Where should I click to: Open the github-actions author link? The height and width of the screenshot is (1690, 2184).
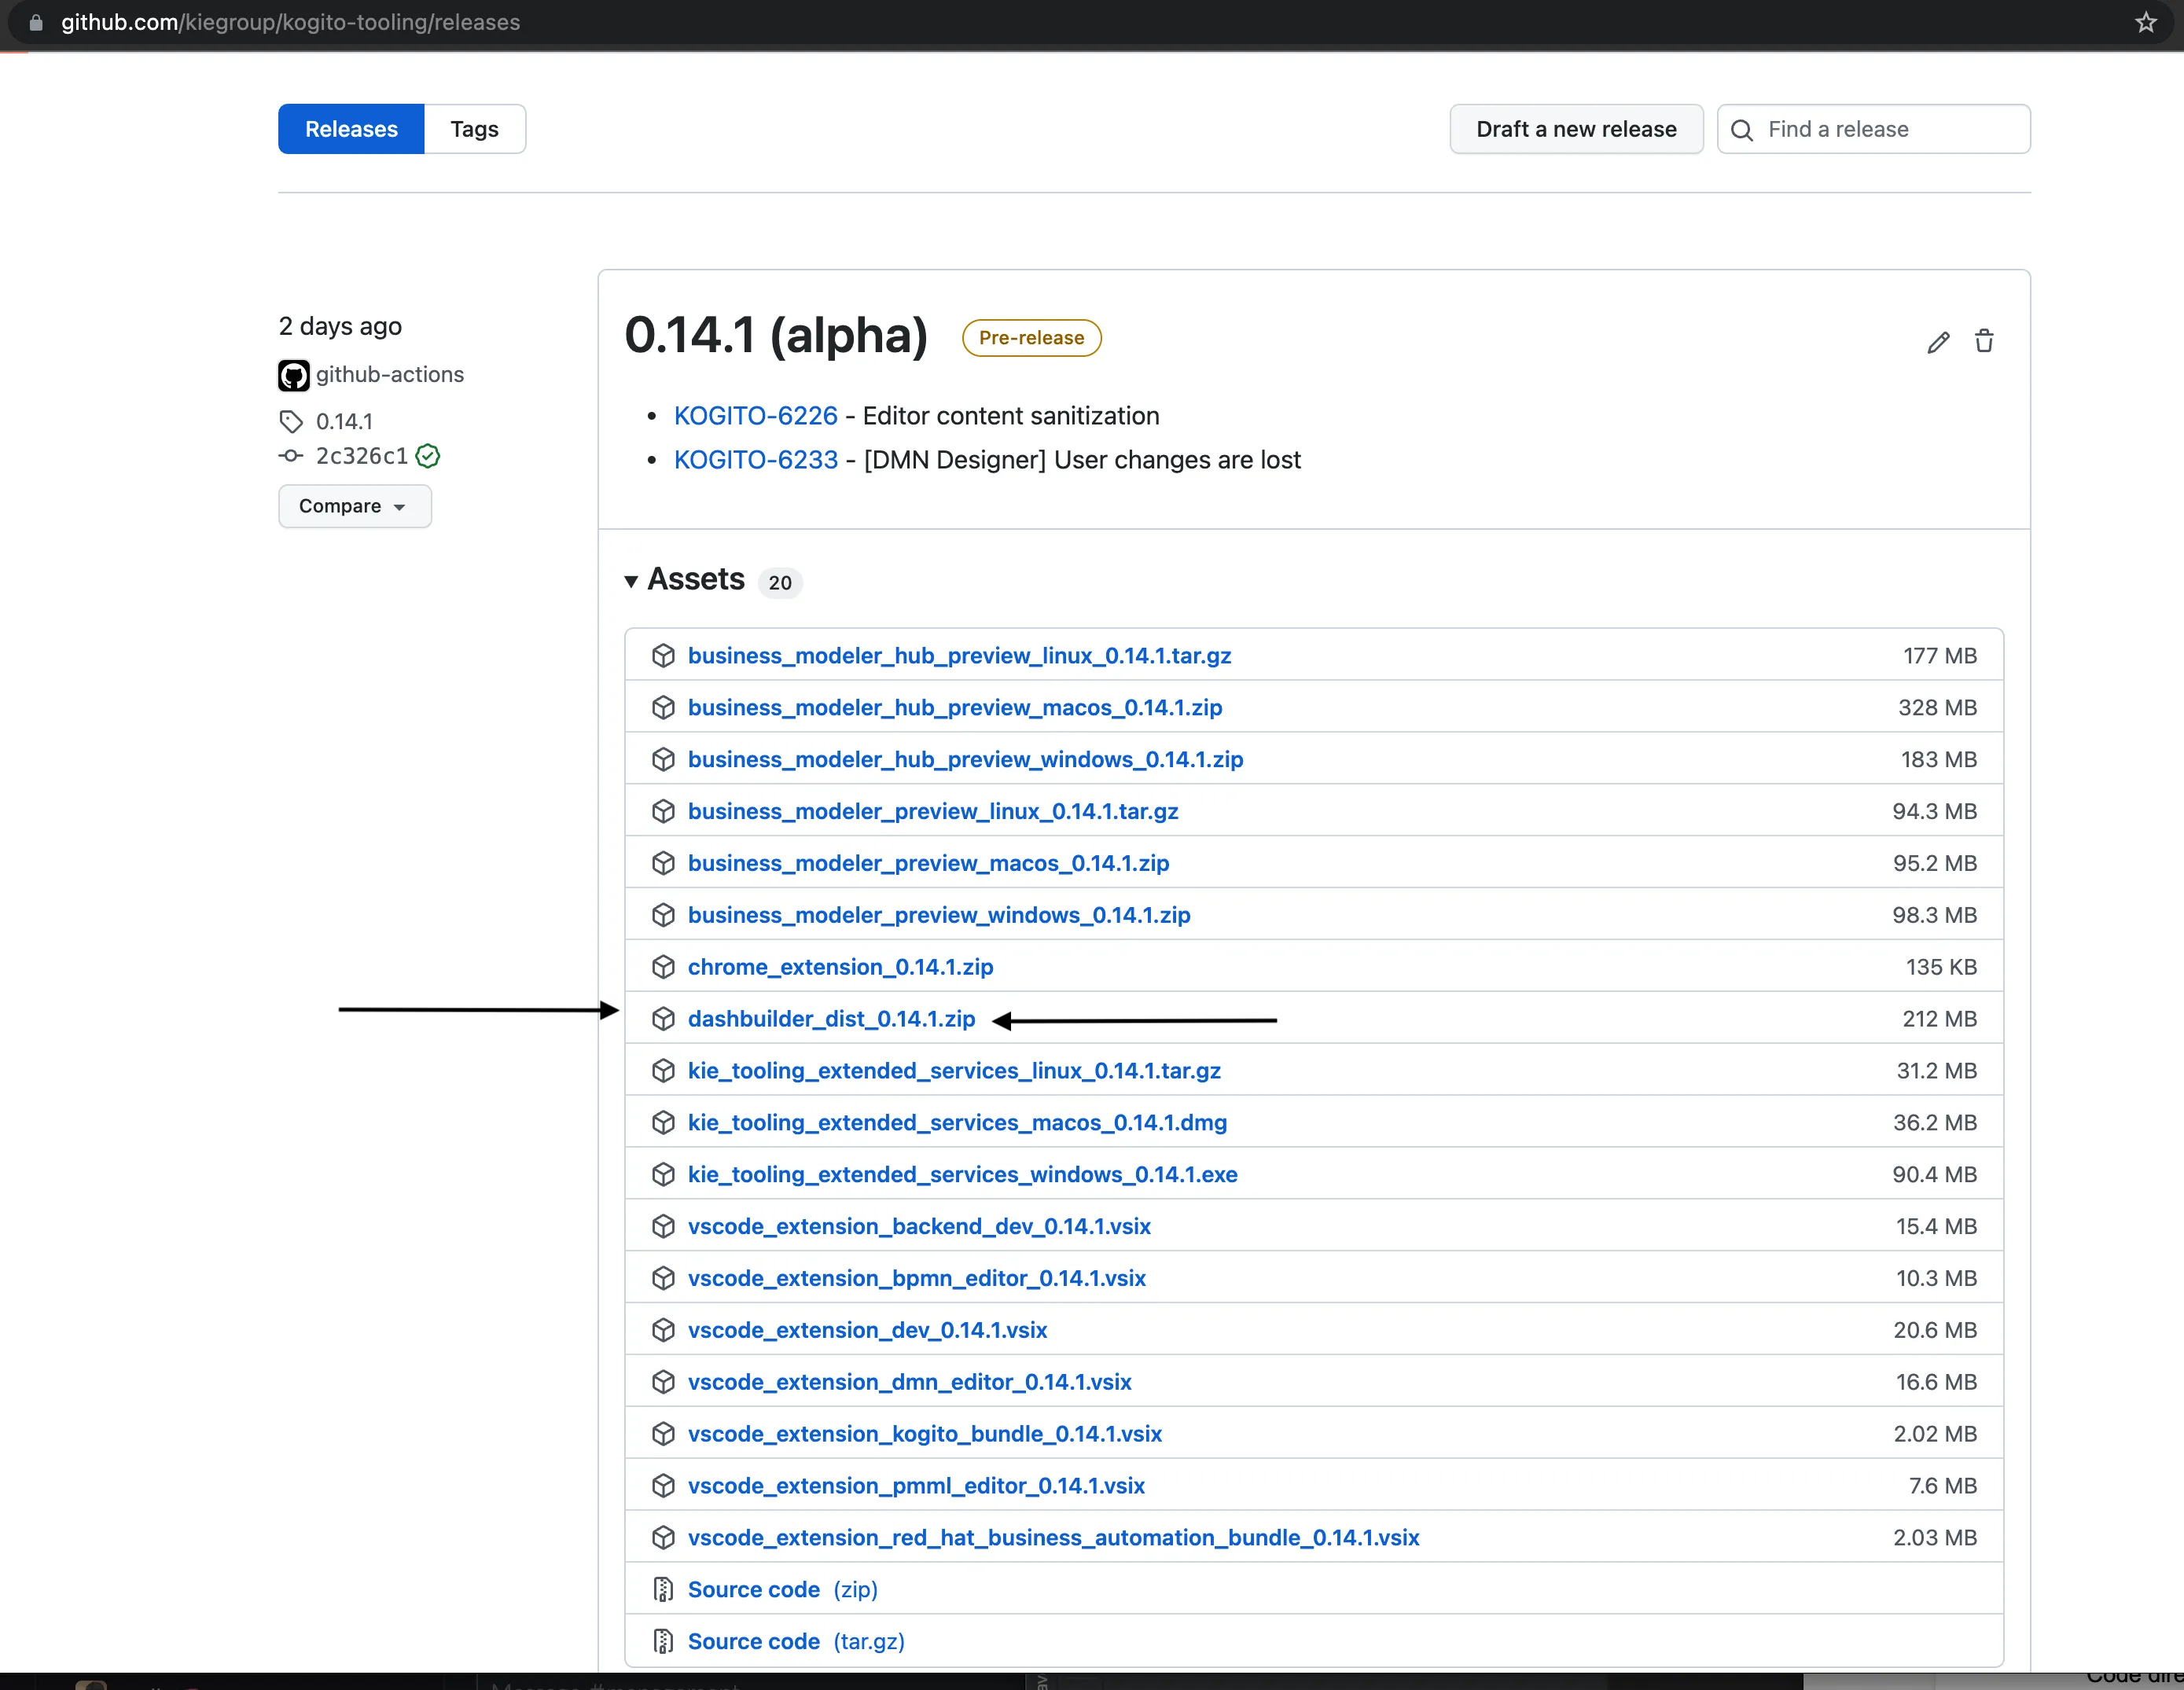[390, 375]
